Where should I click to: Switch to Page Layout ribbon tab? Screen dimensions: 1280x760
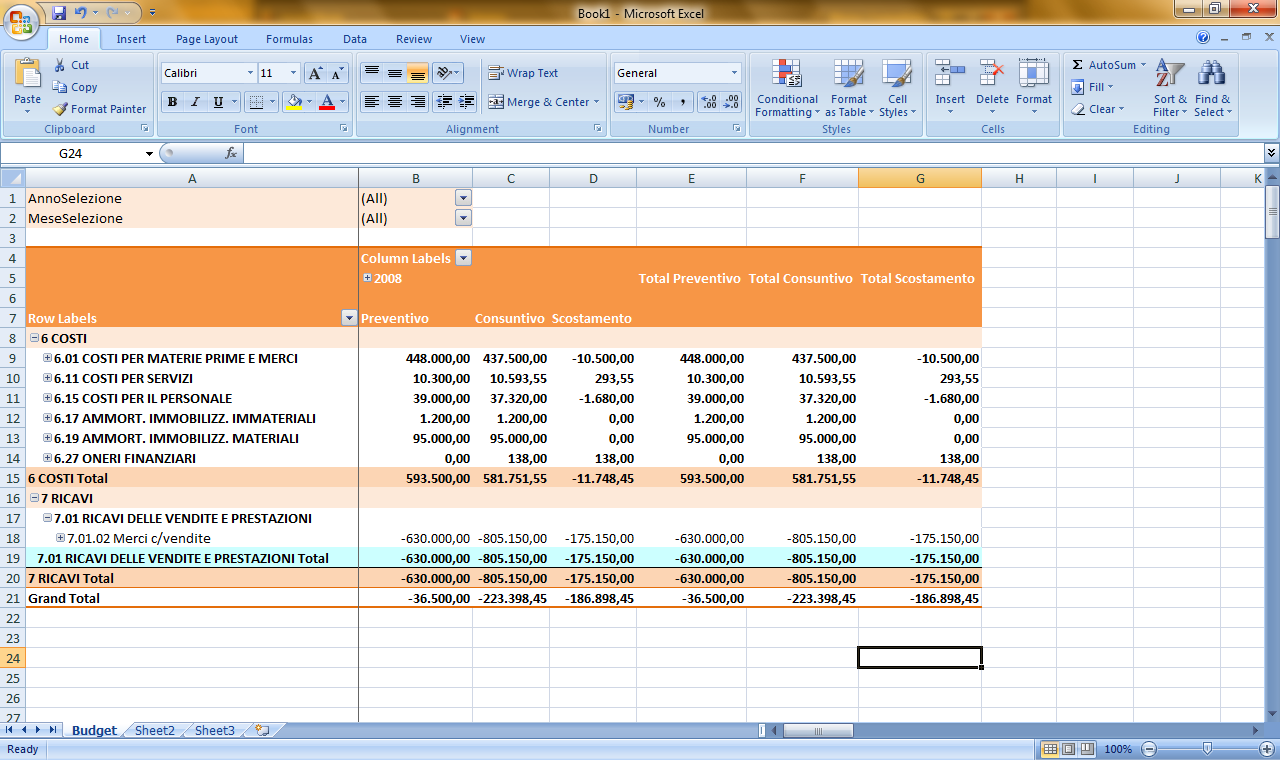click(207, 39)
